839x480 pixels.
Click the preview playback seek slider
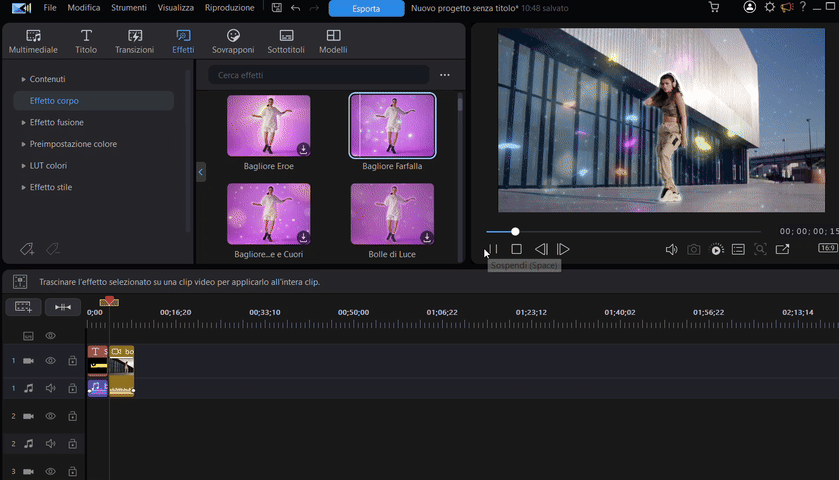click(x=623, y=232)
